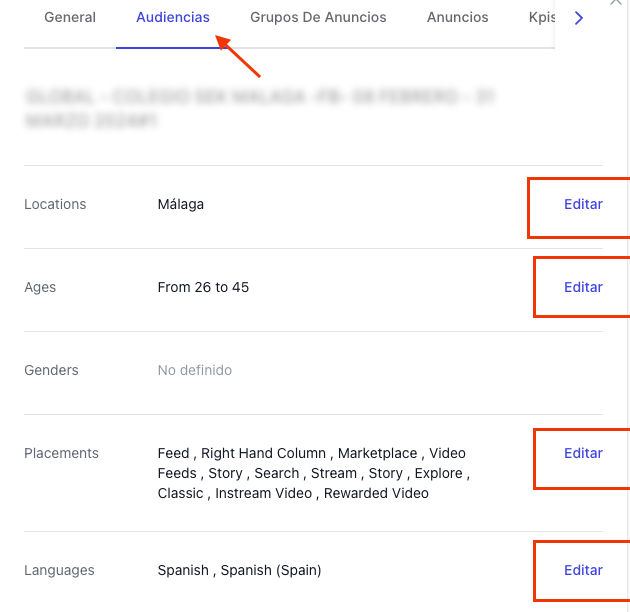Close the panel with the X icon
630x612 pixels.
[x=616, y=2]
